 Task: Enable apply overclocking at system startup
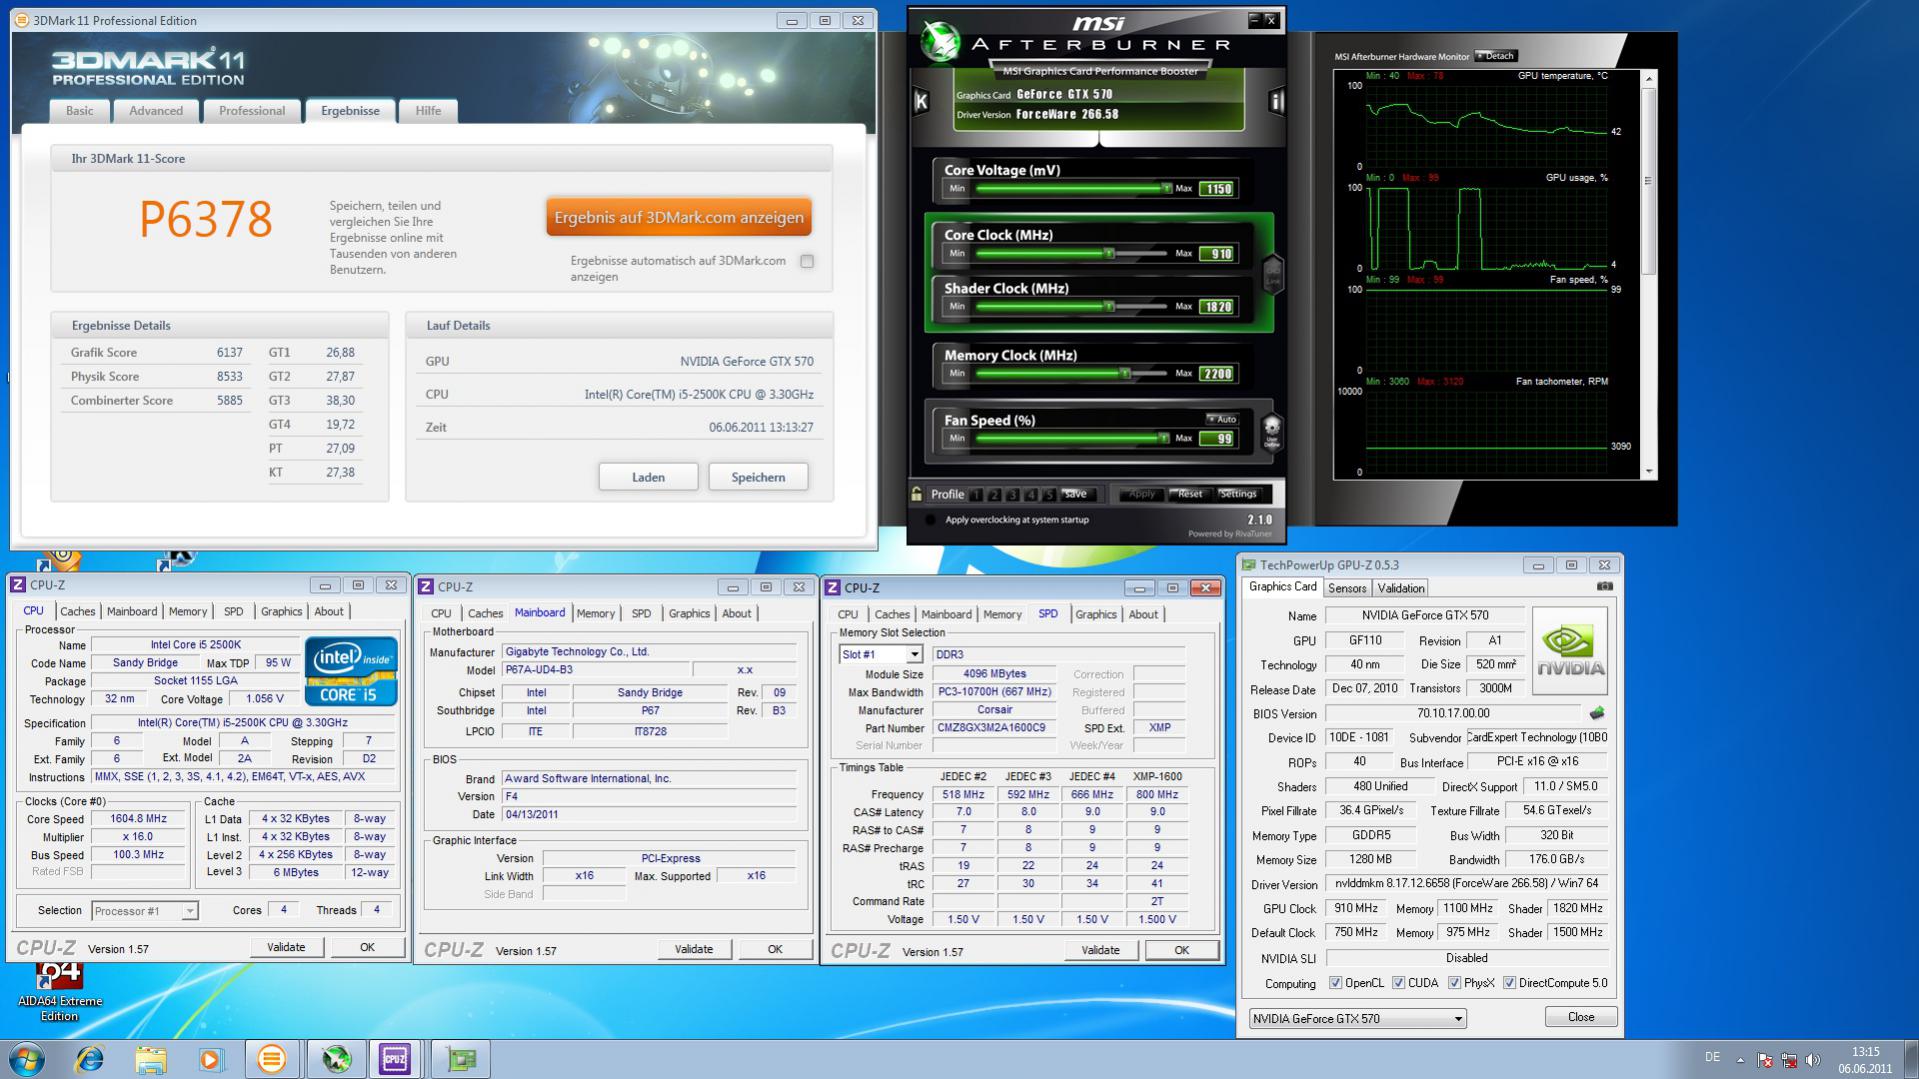pos(930,520)
